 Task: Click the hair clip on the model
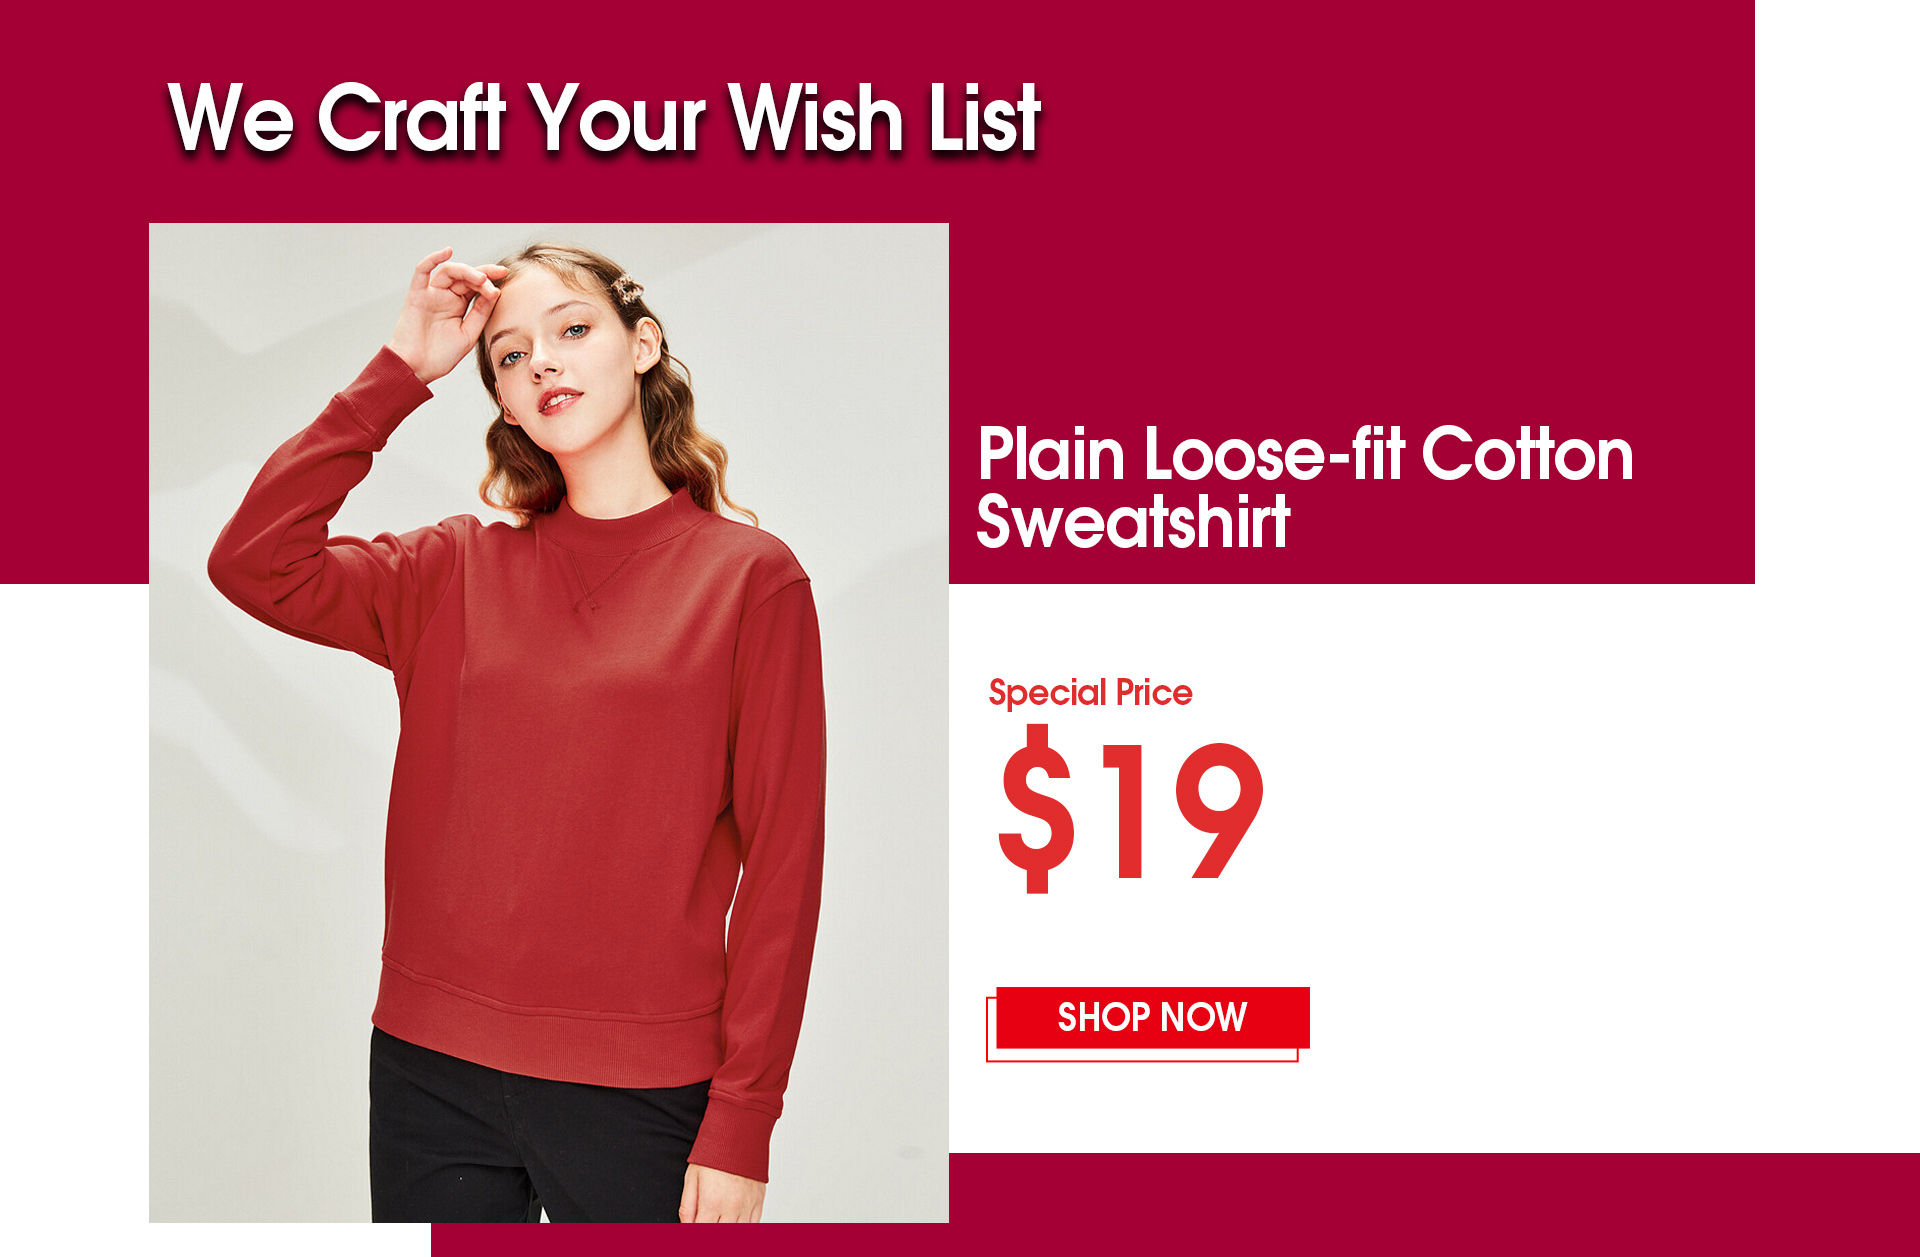(627, 290)
